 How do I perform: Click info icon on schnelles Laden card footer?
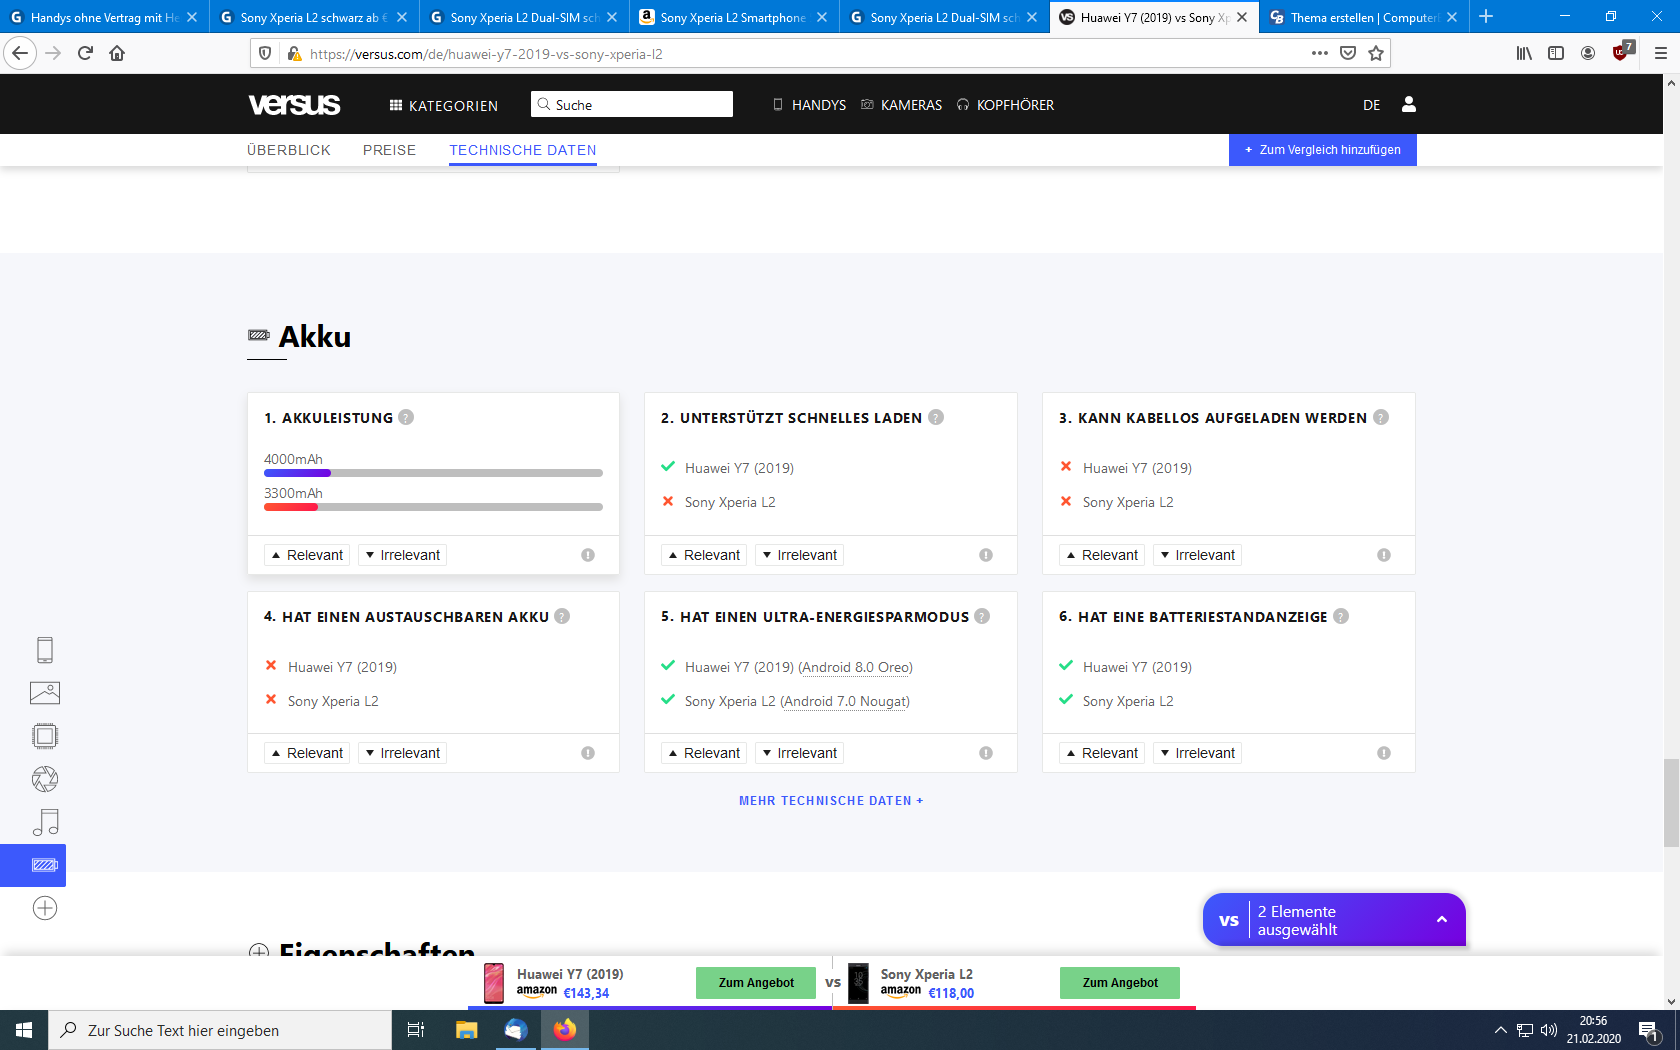pyautogui.click(x=986, y=555)
